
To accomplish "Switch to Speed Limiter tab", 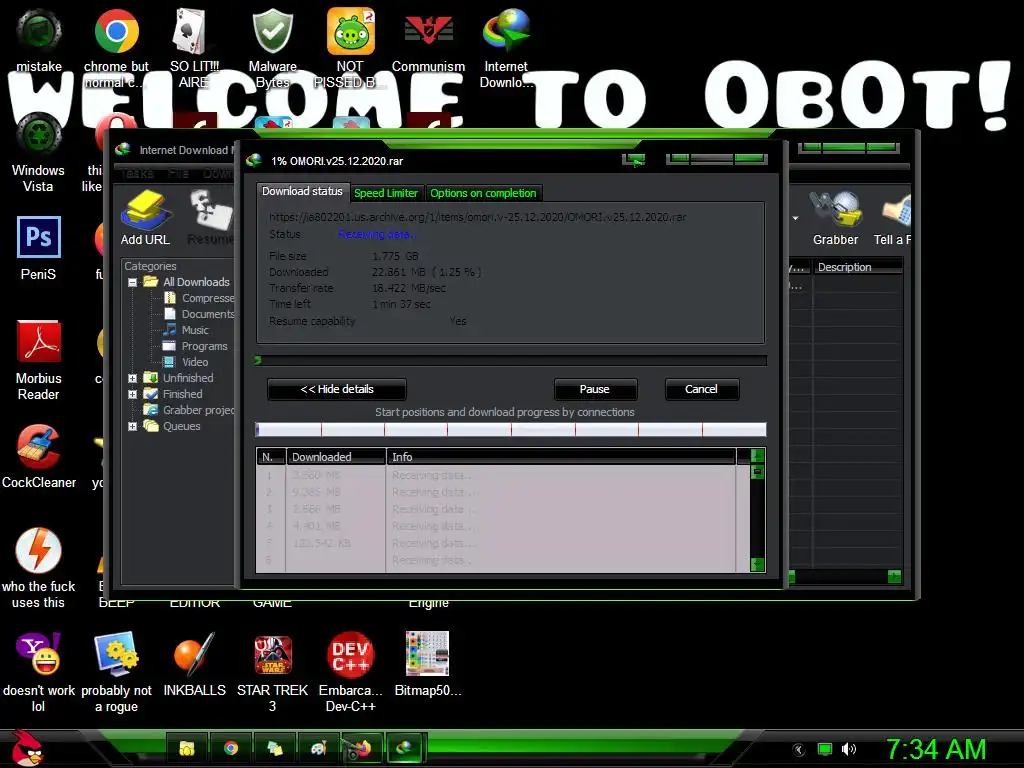I will coord(386,193).
